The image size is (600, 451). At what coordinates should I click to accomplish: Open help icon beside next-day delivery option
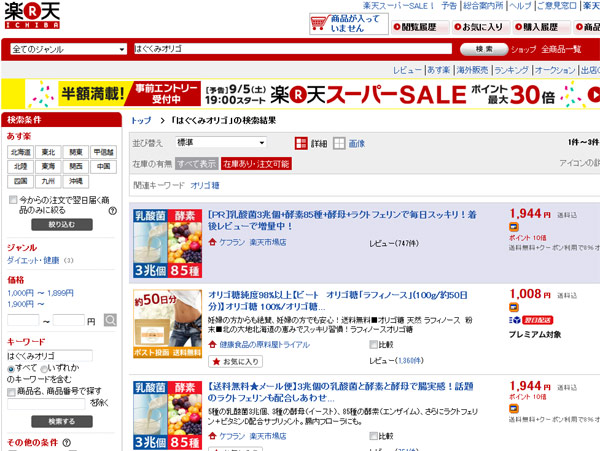112,211
